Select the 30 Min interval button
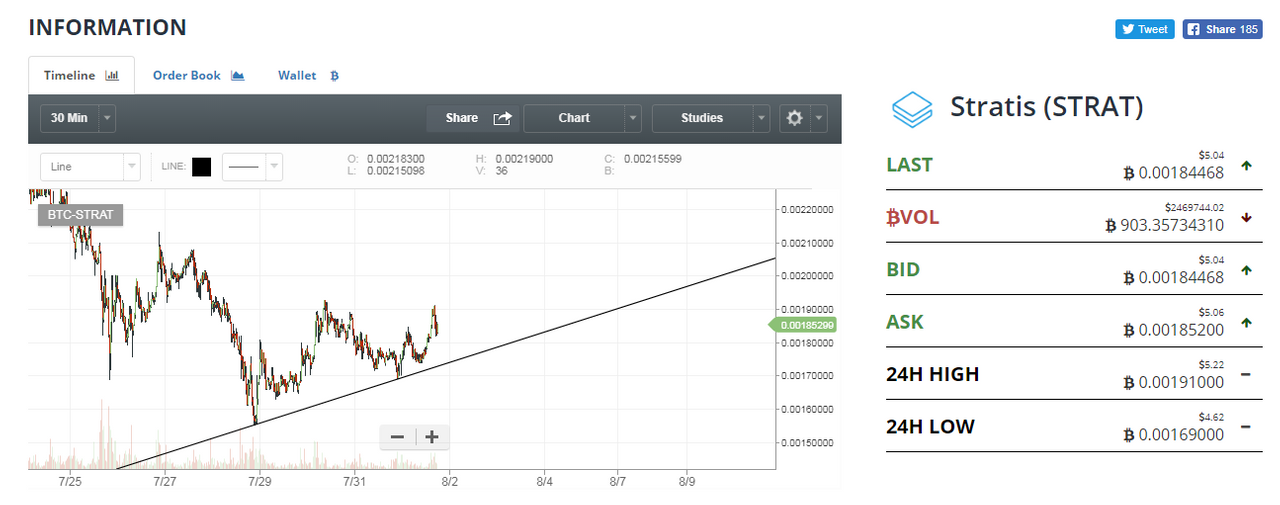 (x=69, y=118)
